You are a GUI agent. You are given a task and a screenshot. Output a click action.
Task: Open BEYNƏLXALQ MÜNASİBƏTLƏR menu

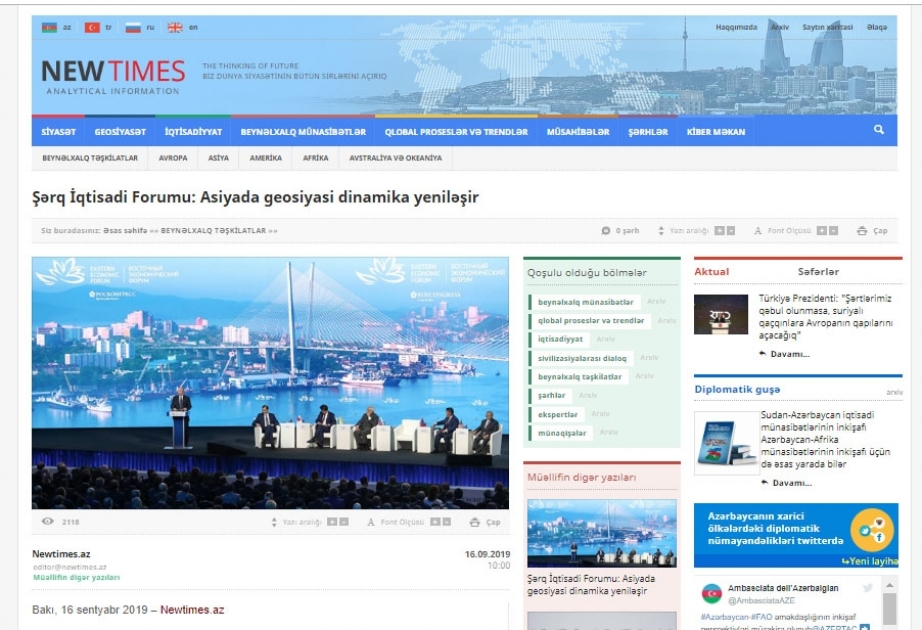pos(303,132)
